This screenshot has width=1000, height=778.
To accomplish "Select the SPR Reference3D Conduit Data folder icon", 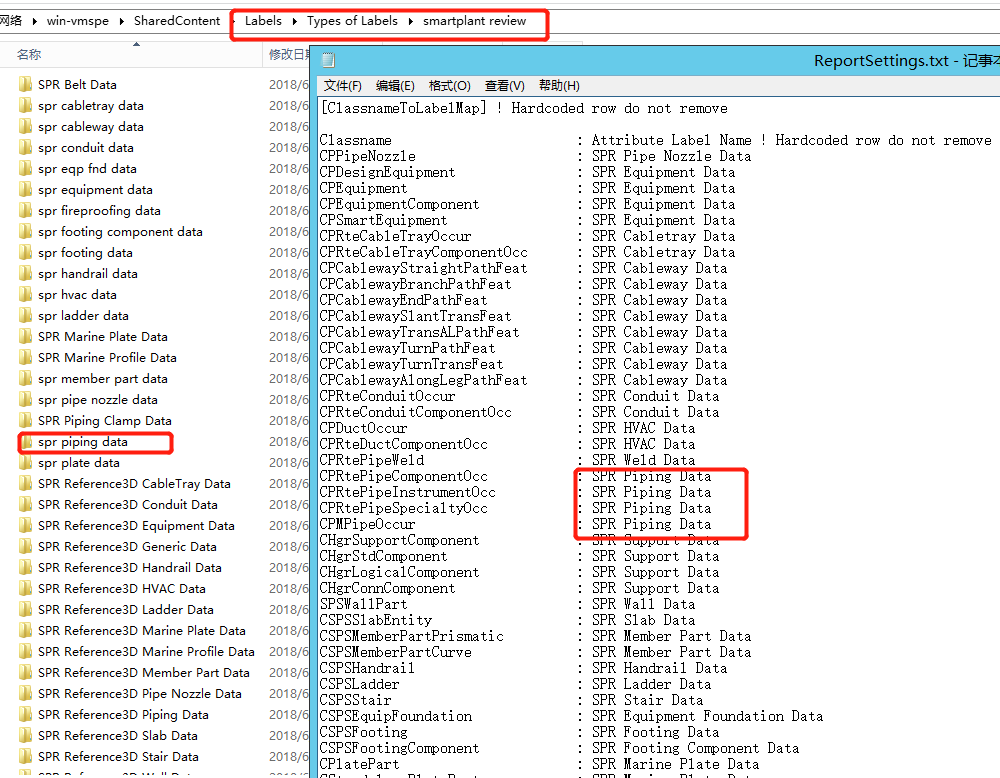I will [26, 505].
